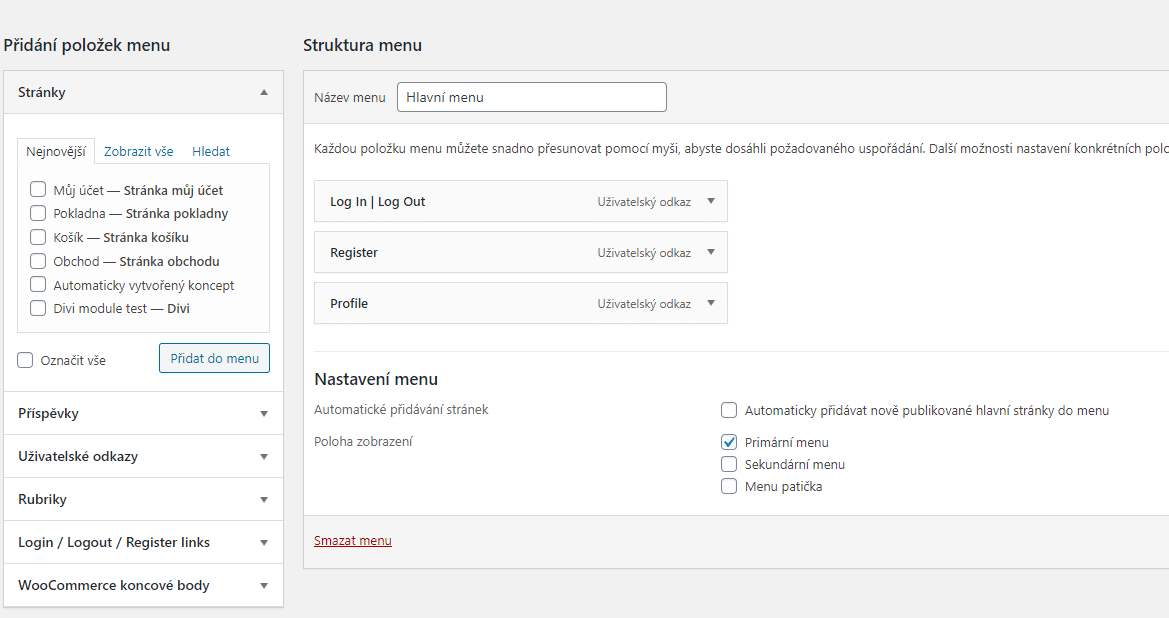Check the Menu patička location
The width and height of the screenshot is (1169, 618).
coord(729,487)
